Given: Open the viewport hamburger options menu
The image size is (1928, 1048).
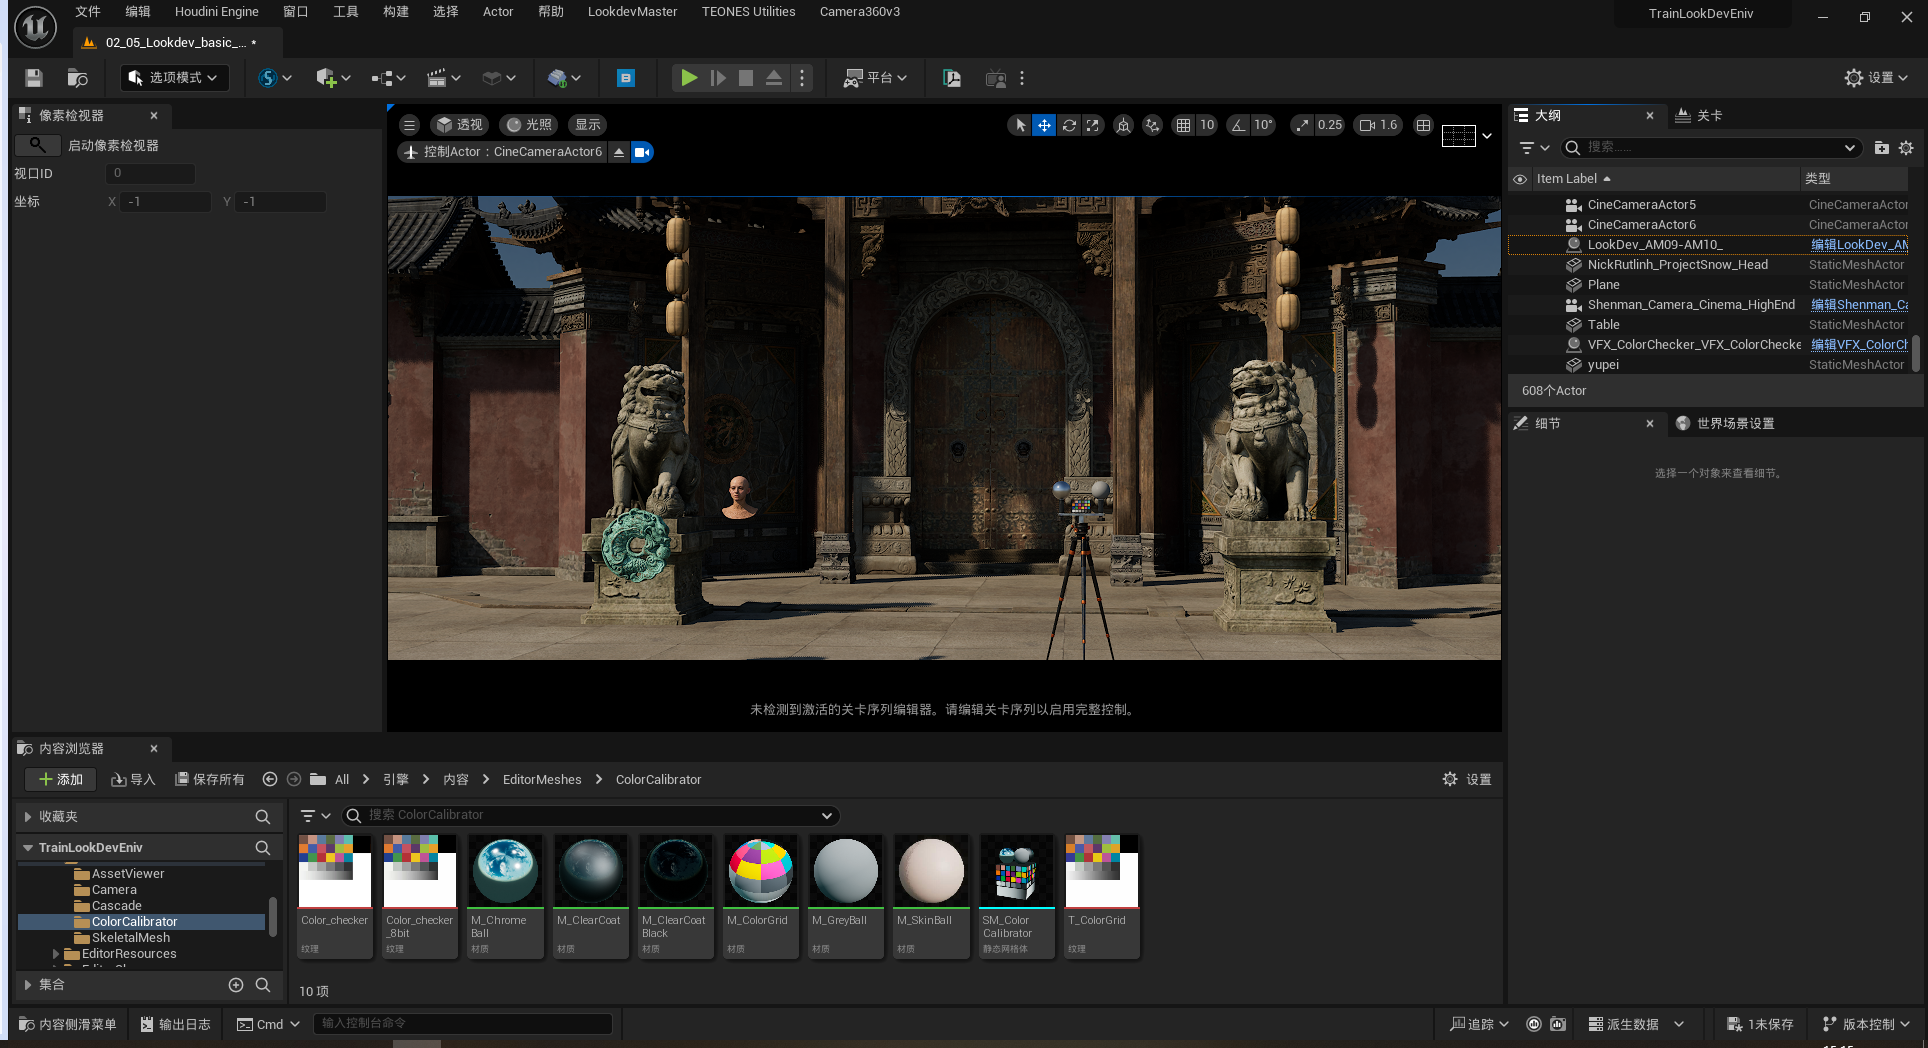Looking at the screenshot, I should [x=409, y=125].
